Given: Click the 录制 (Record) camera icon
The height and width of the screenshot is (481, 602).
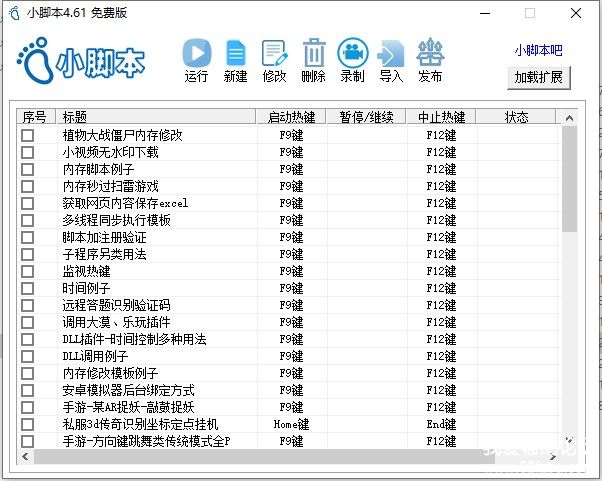Looking at the screenshot, I should [352, 53].
